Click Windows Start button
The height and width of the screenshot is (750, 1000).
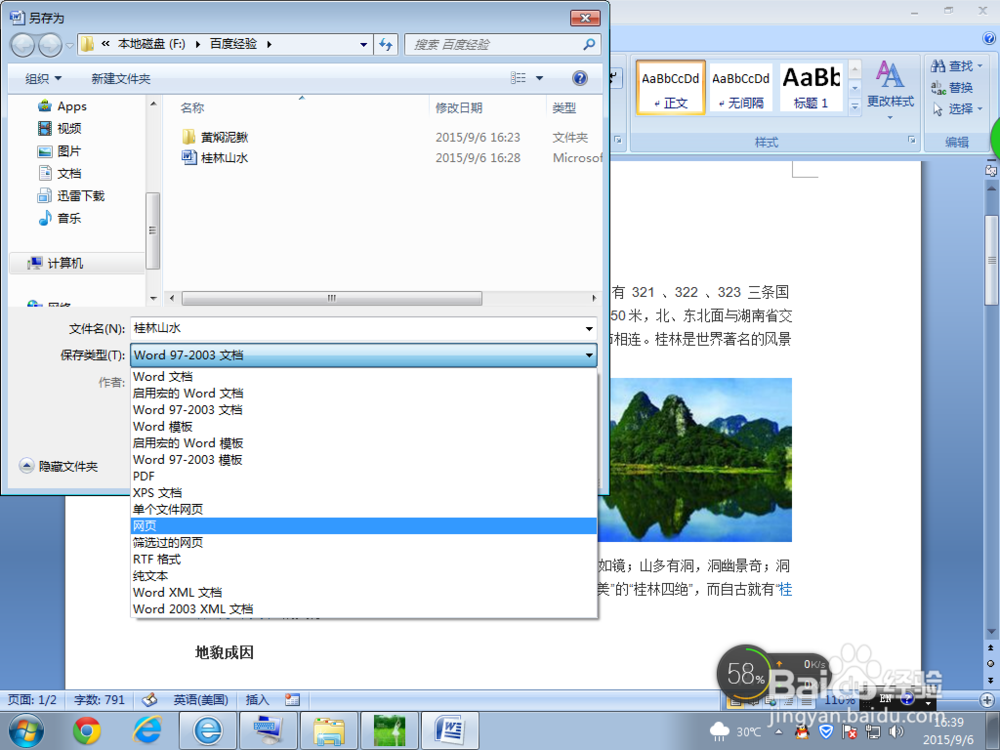click(26, 731)
